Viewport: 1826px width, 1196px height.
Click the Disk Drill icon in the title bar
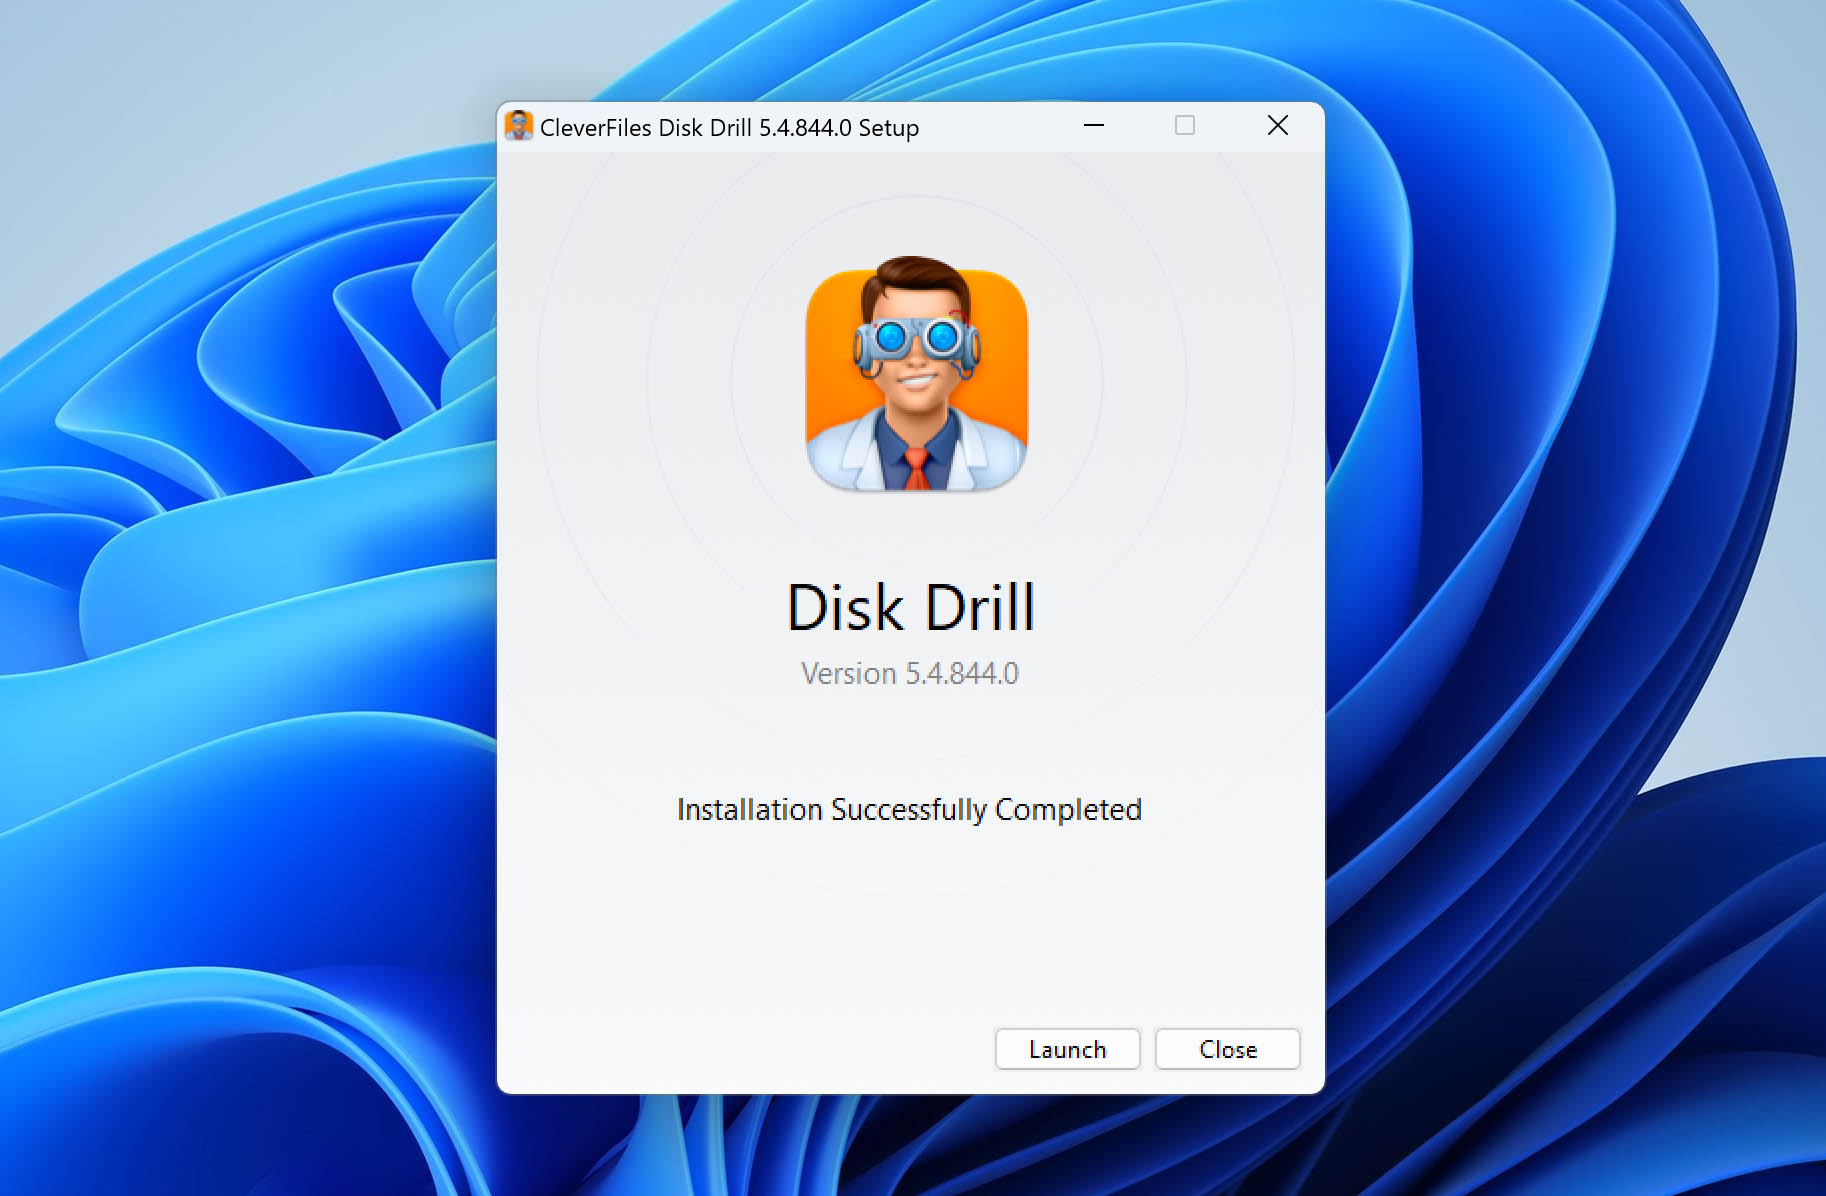[518, 126]
